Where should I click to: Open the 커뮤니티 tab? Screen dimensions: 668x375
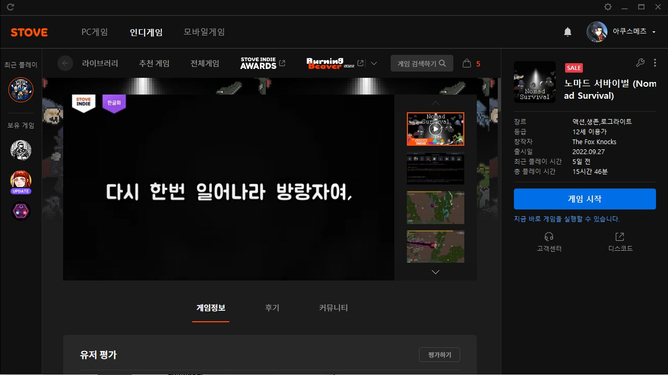pos(334,308)
